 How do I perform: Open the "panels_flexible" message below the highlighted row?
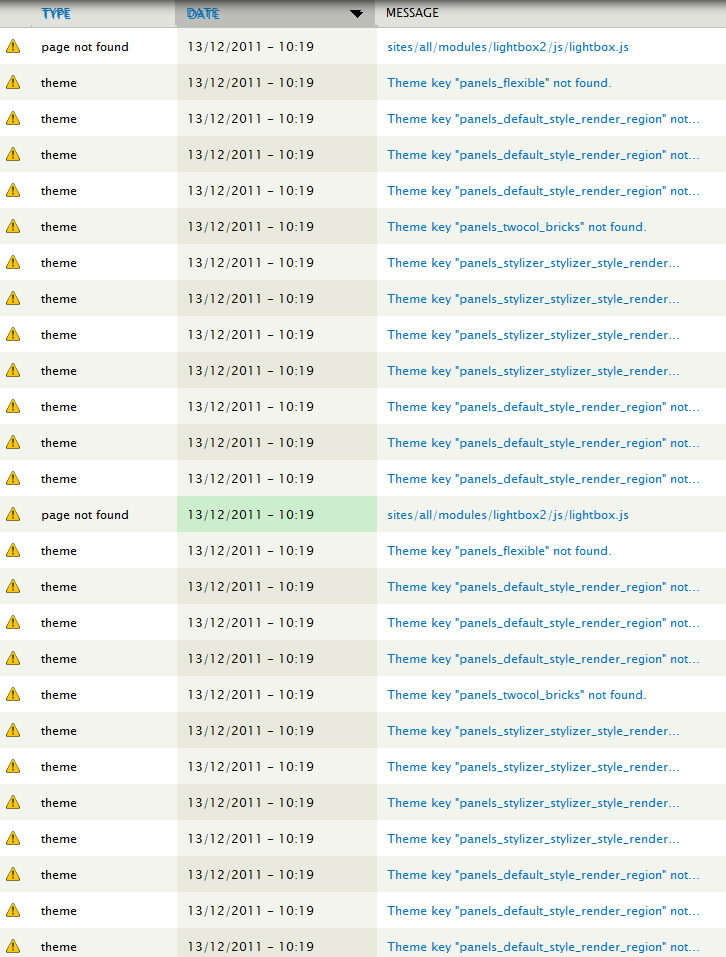point(499,551)
